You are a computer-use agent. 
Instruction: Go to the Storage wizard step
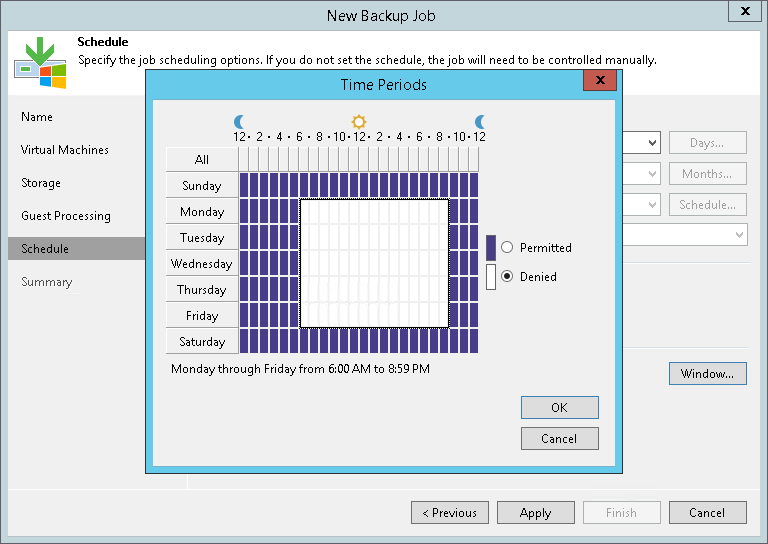tap(41, 183)
